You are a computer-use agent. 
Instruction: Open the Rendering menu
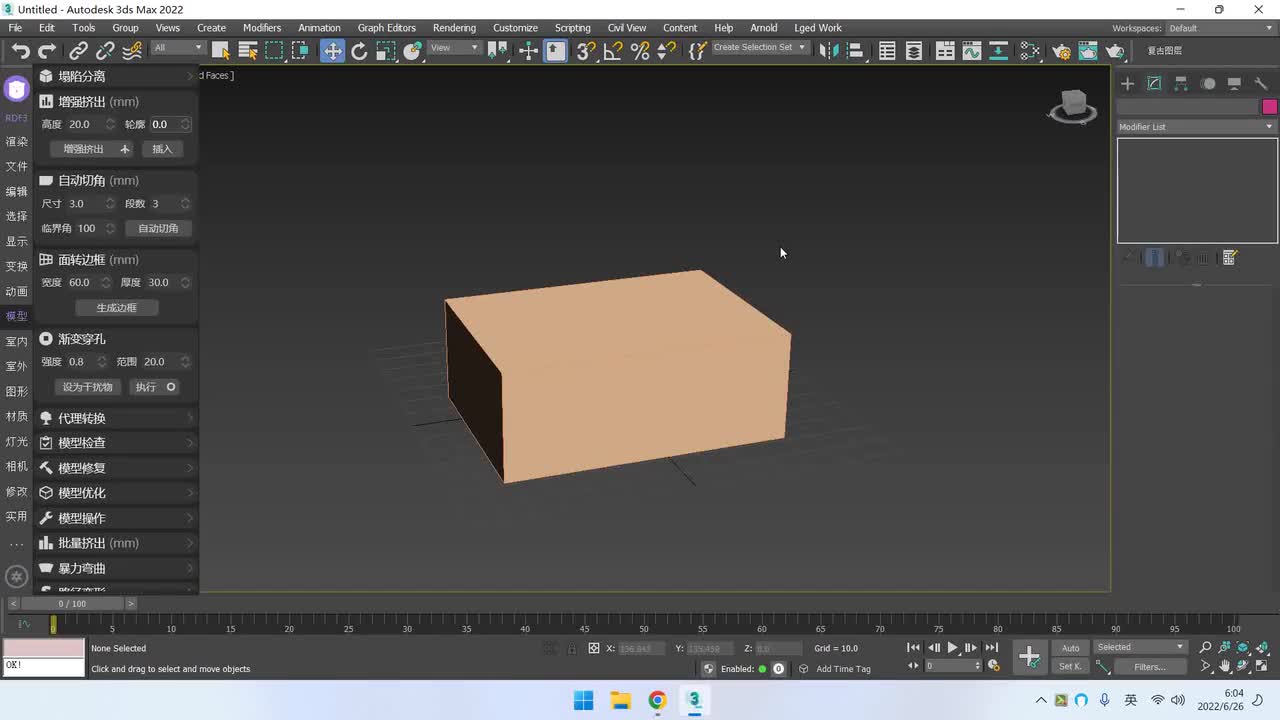pyautogui.click(x=454, y=28)
